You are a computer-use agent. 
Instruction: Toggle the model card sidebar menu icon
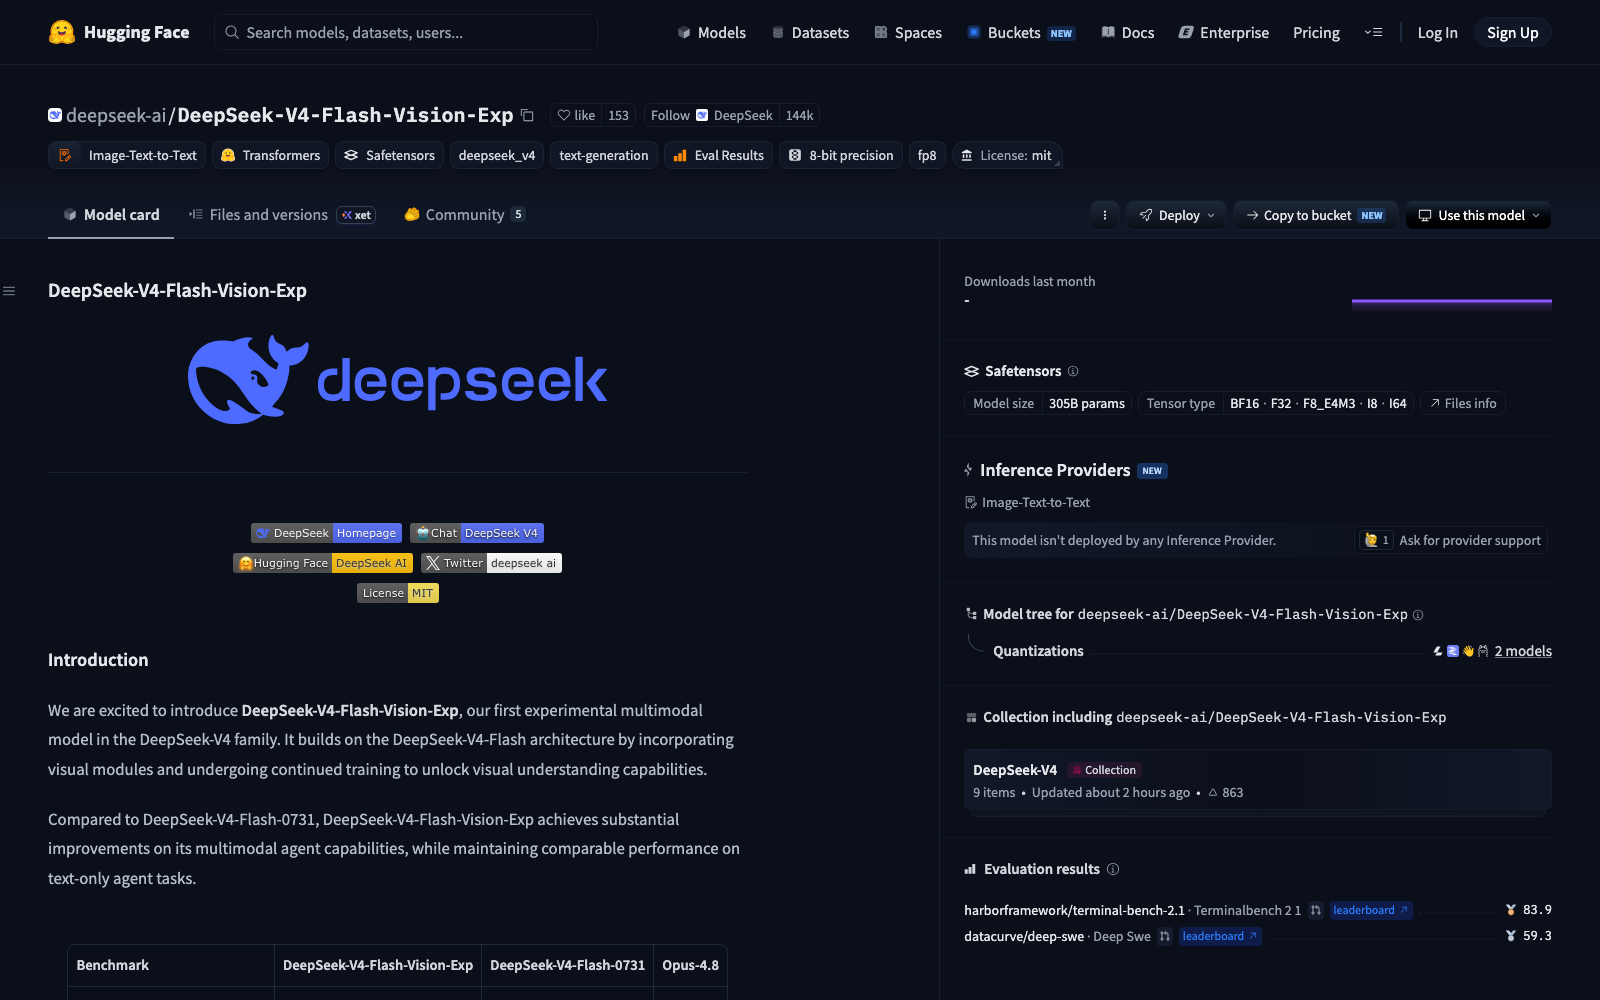pos(9,291)
